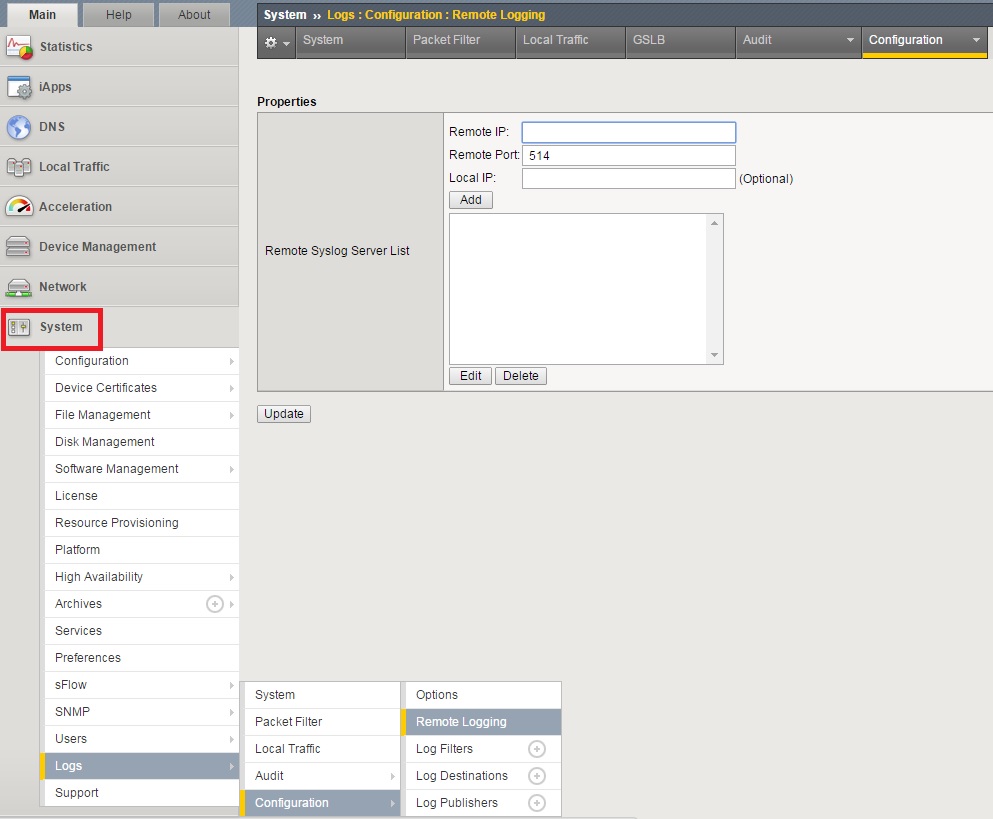
Task: Click the plus icon beside Log Filters
Action: coord(537,749)
